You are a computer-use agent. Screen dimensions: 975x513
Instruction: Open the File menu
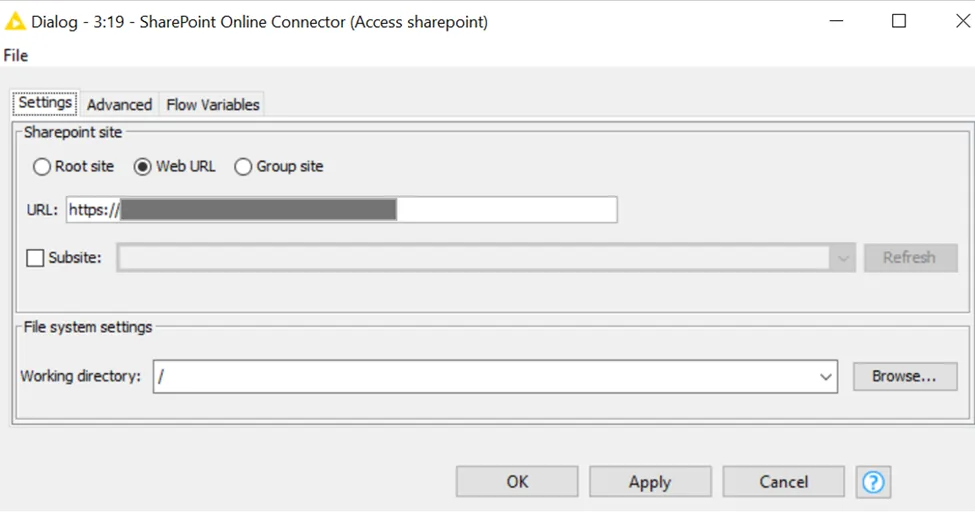(x=16, y=55)
